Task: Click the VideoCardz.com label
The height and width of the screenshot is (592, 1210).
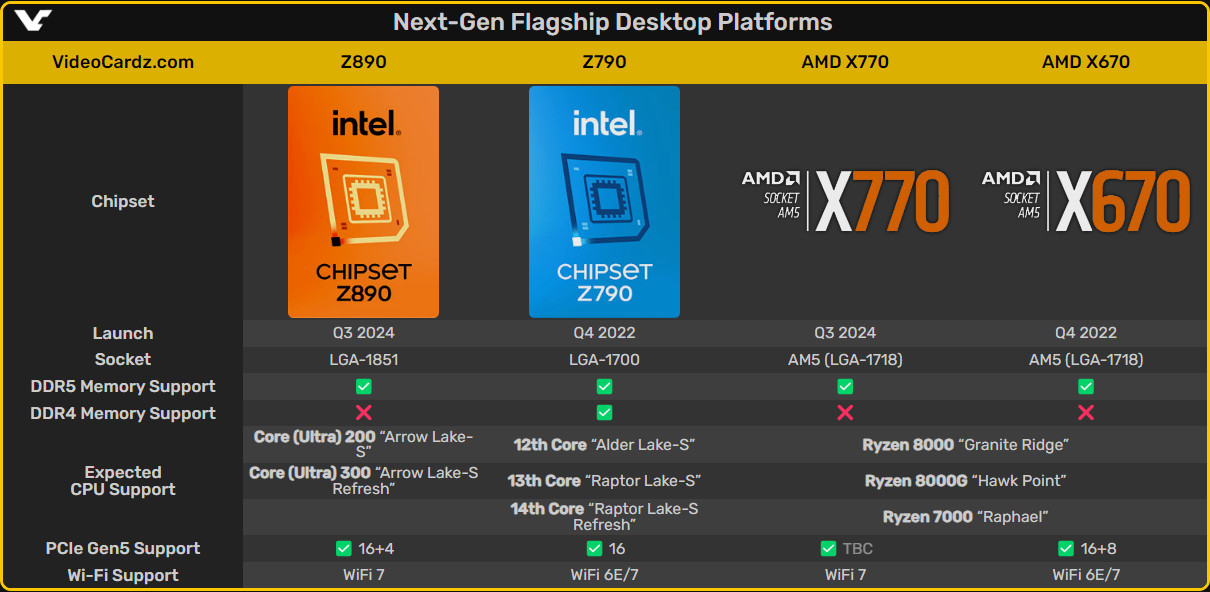Action: click(123, 62)
